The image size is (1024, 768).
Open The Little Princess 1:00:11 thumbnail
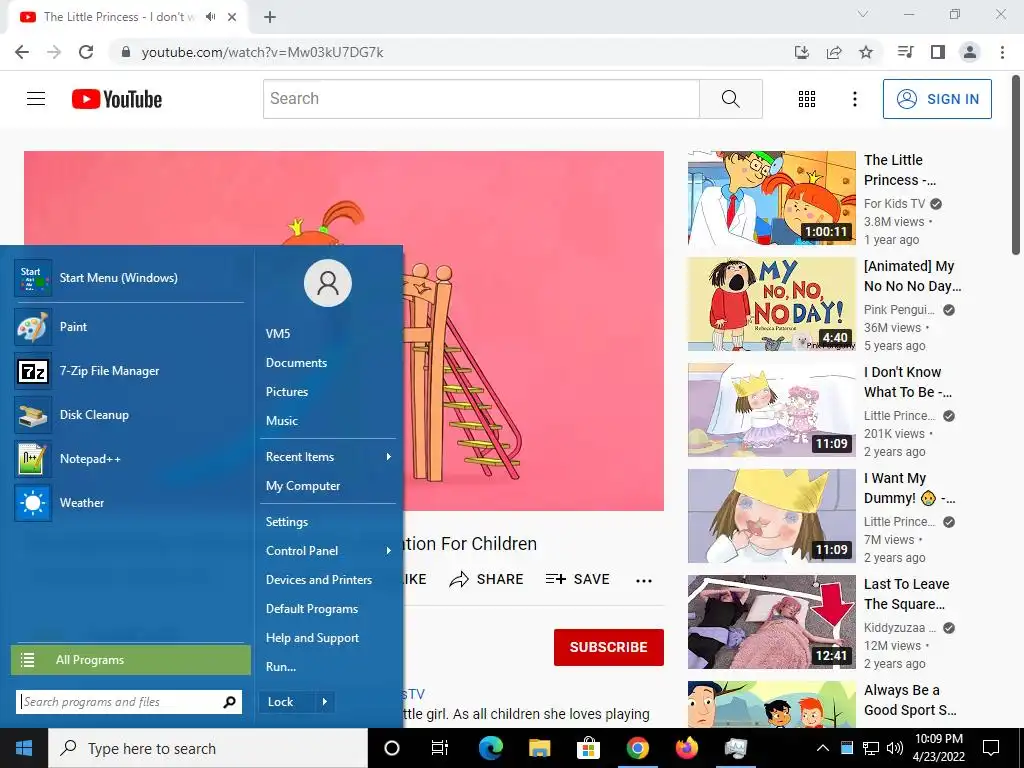tap(771, 198)
